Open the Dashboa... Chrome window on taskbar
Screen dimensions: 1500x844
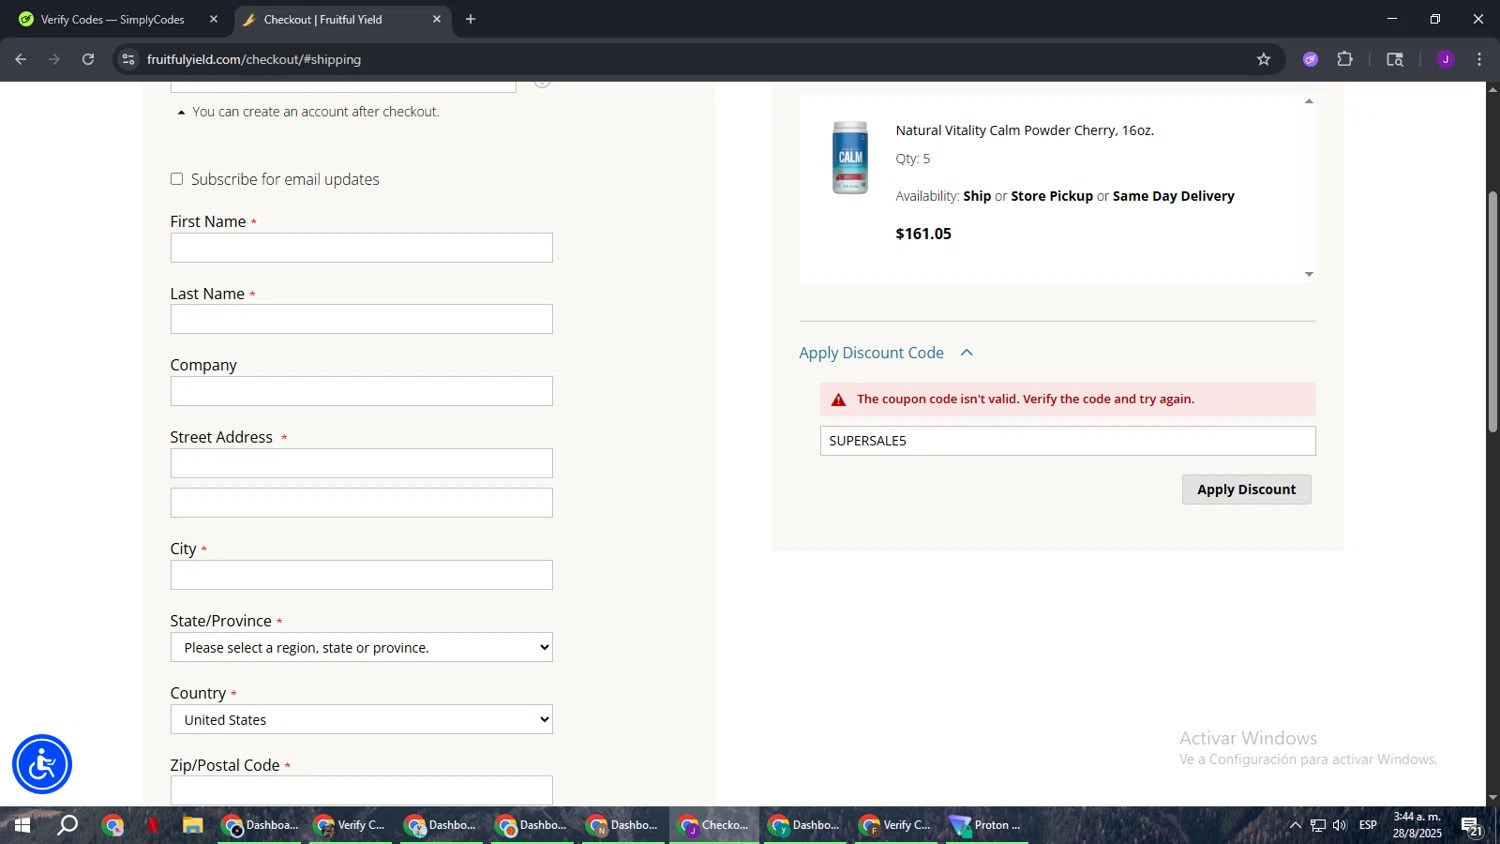[x=260, y=825]
